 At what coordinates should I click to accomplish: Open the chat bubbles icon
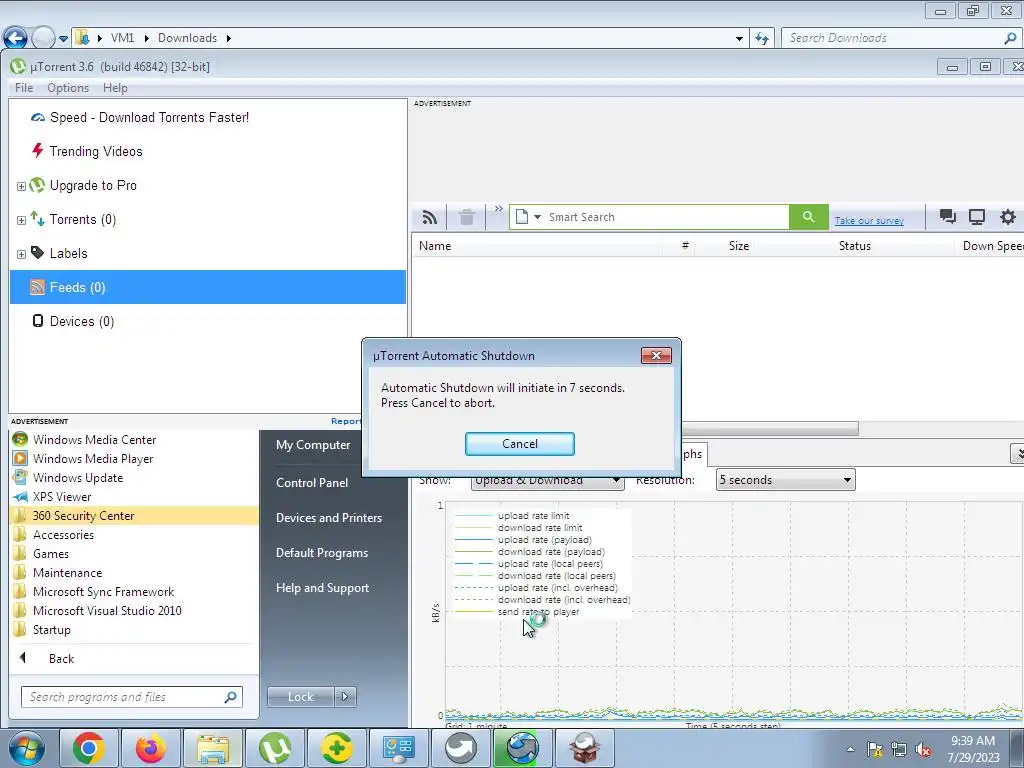coord(948,217)
